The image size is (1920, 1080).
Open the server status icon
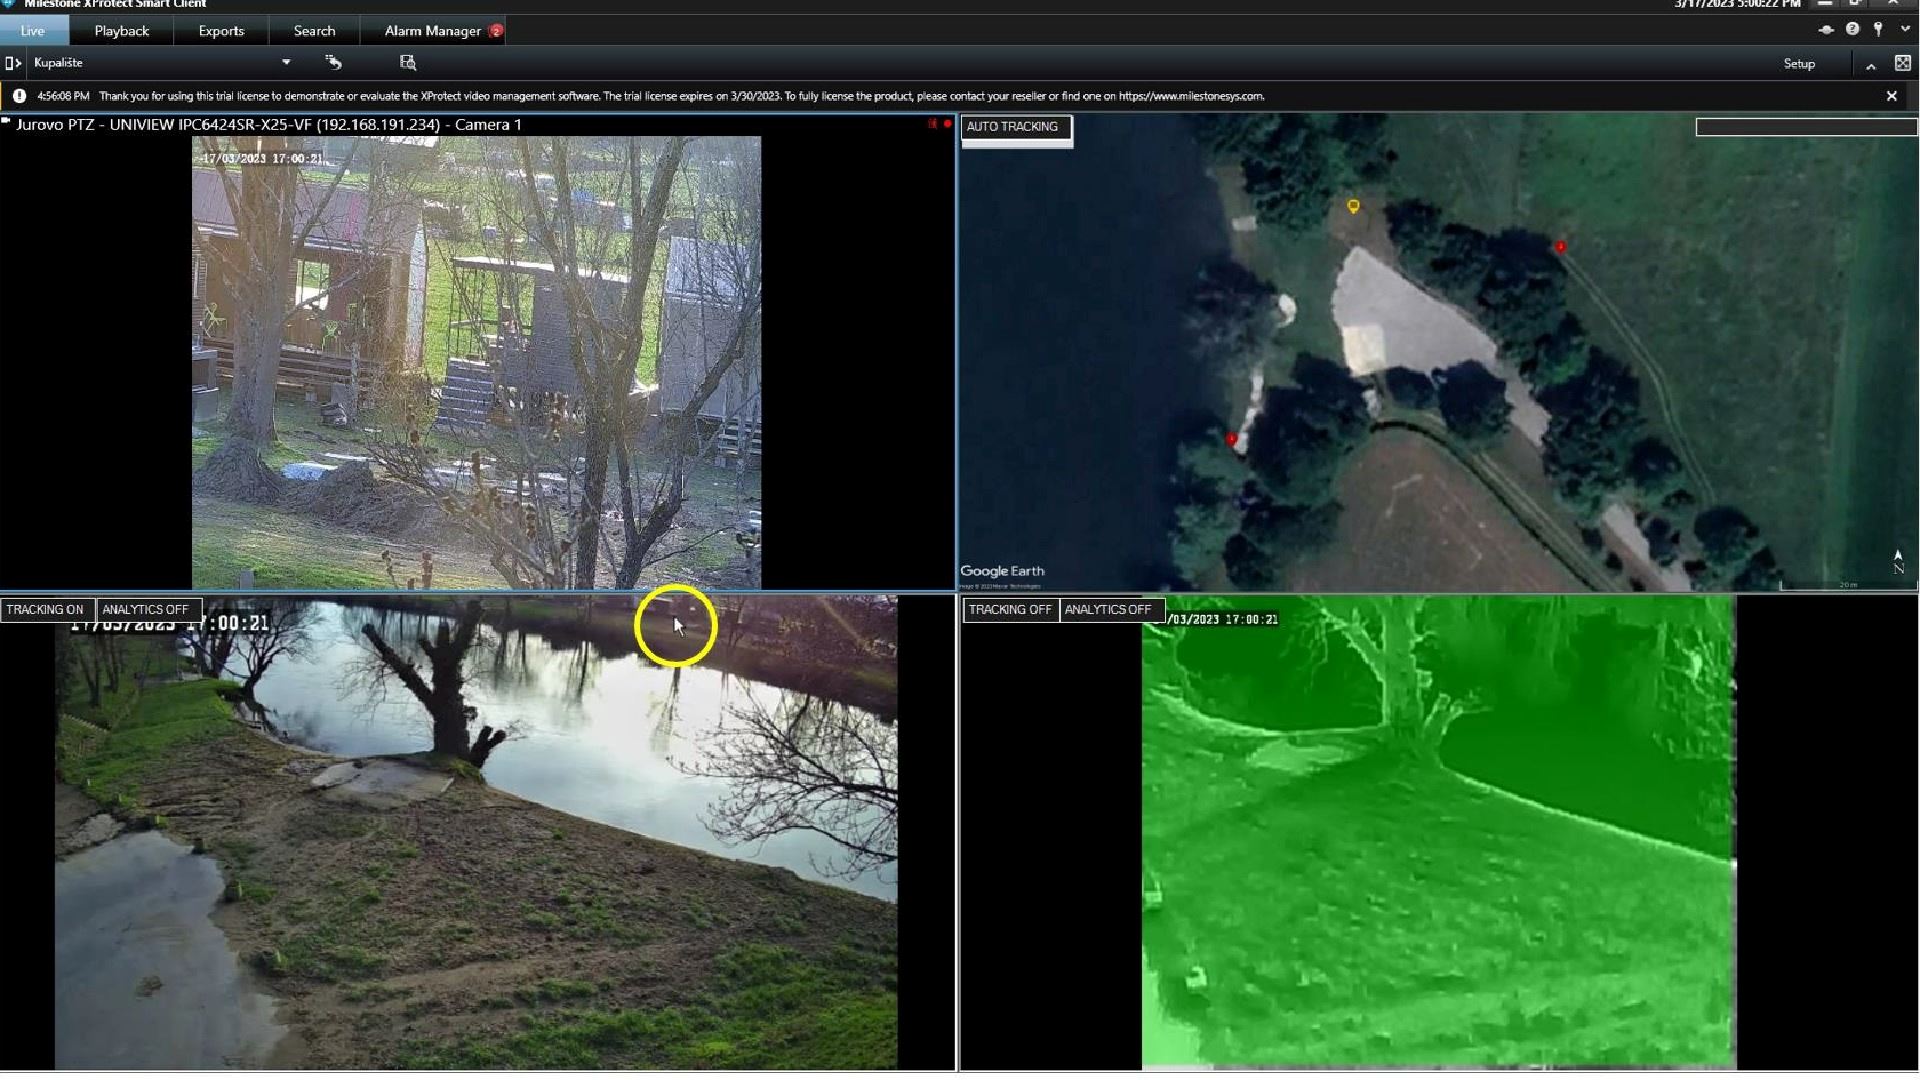pyautogui.click(x=1826, y=30)
